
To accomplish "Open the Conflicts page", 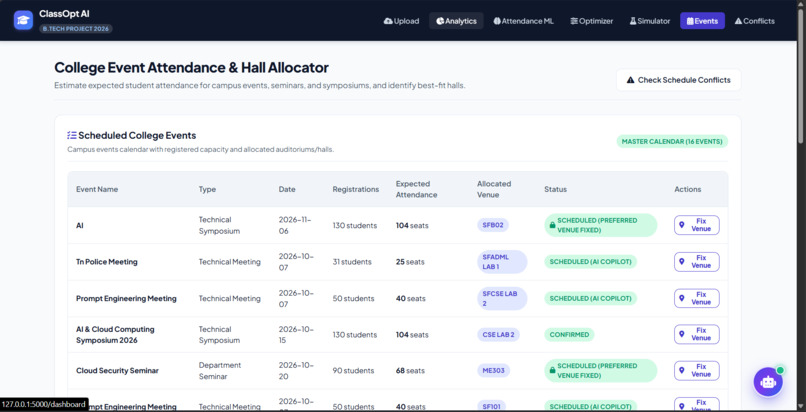I will (x=755, y=21).
